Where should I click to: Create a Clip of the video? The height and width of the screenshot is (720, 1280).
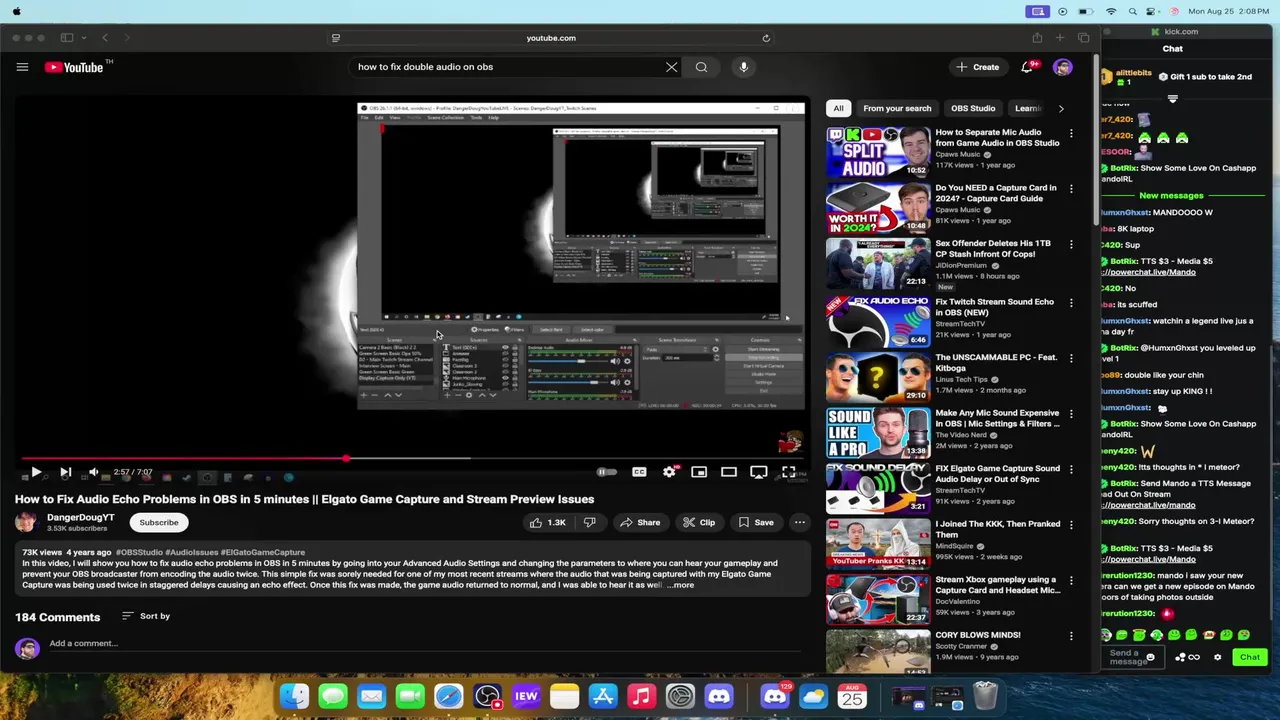click(x=699, y=522)
